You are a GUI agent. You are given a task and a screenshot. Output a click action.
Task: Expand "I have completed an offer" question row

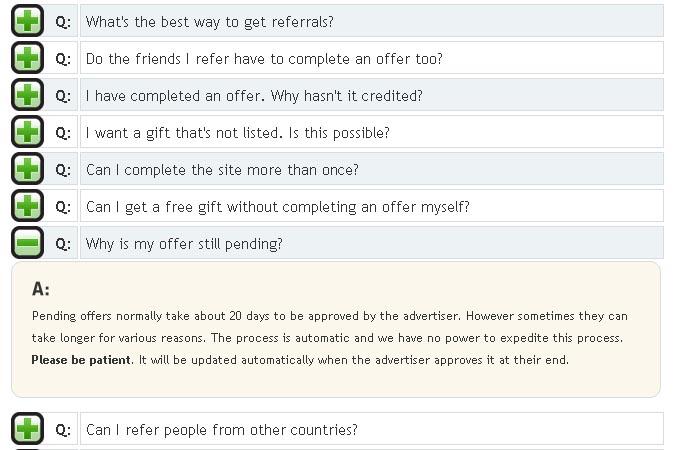pos(254,96)
